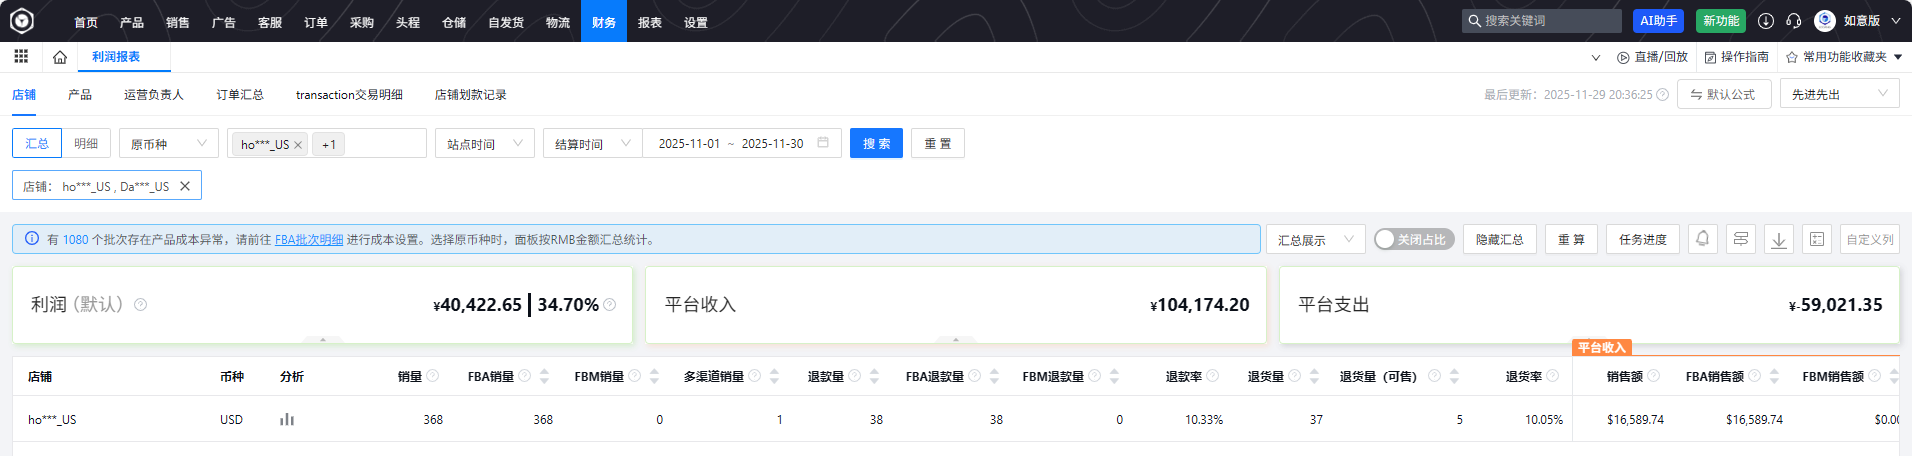Click the 重置 button
This screenshot has height=456, width=1912.
click(938, 143)
